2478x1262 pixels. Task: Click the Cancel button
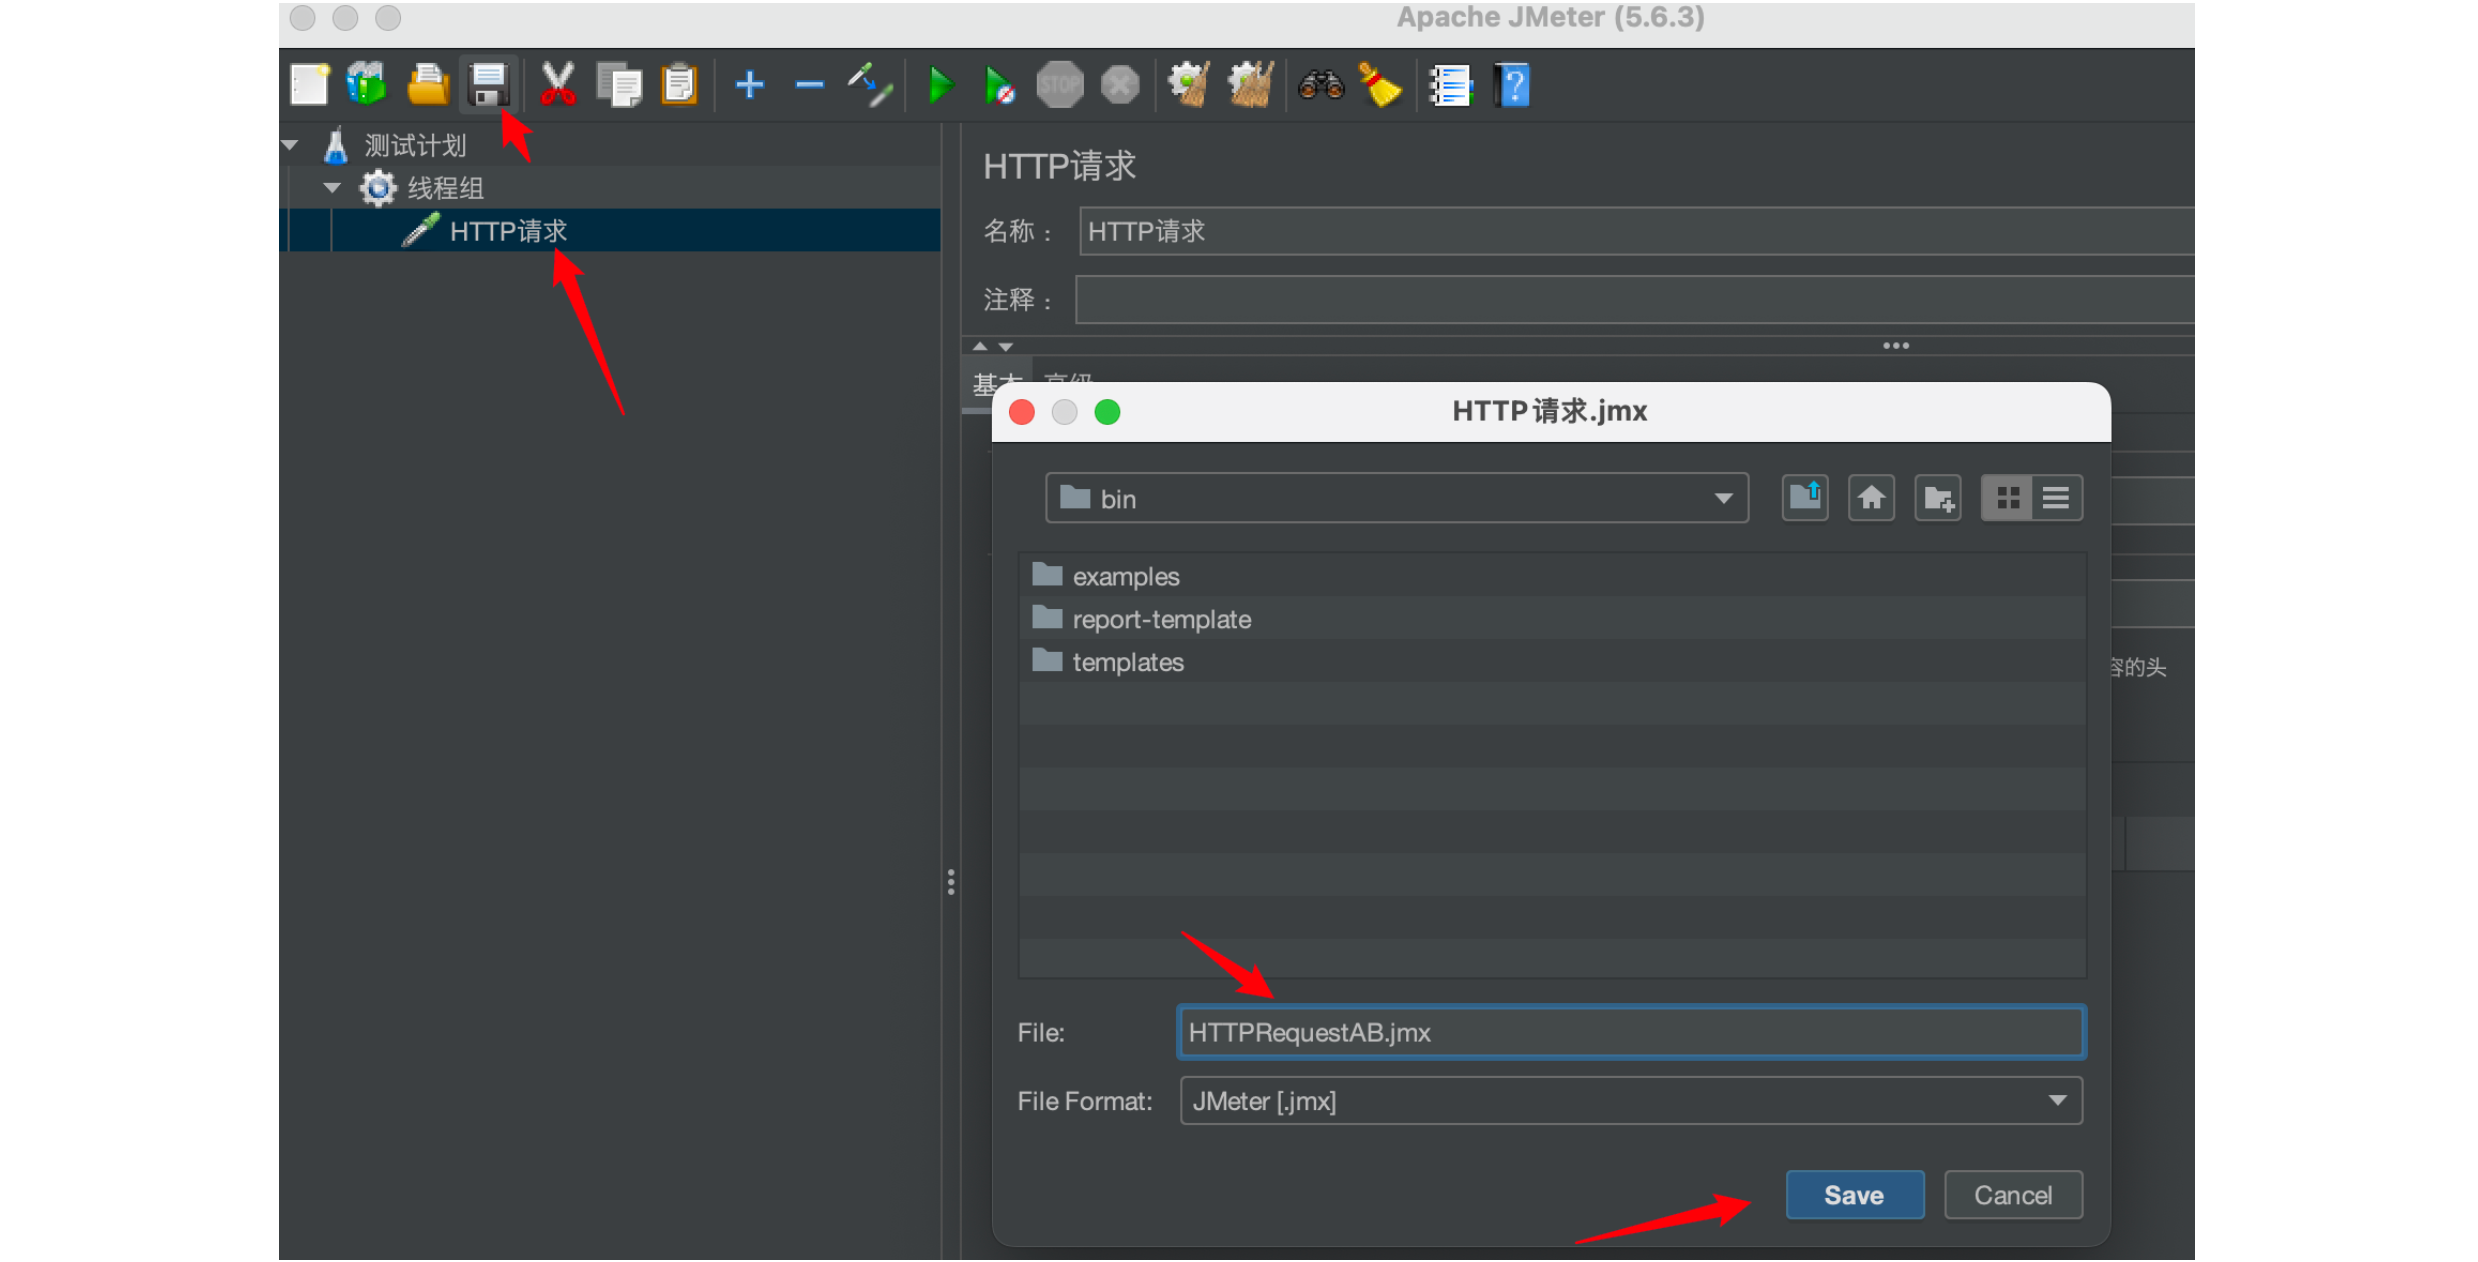pyautogui.click(x=2013, y=1195)
